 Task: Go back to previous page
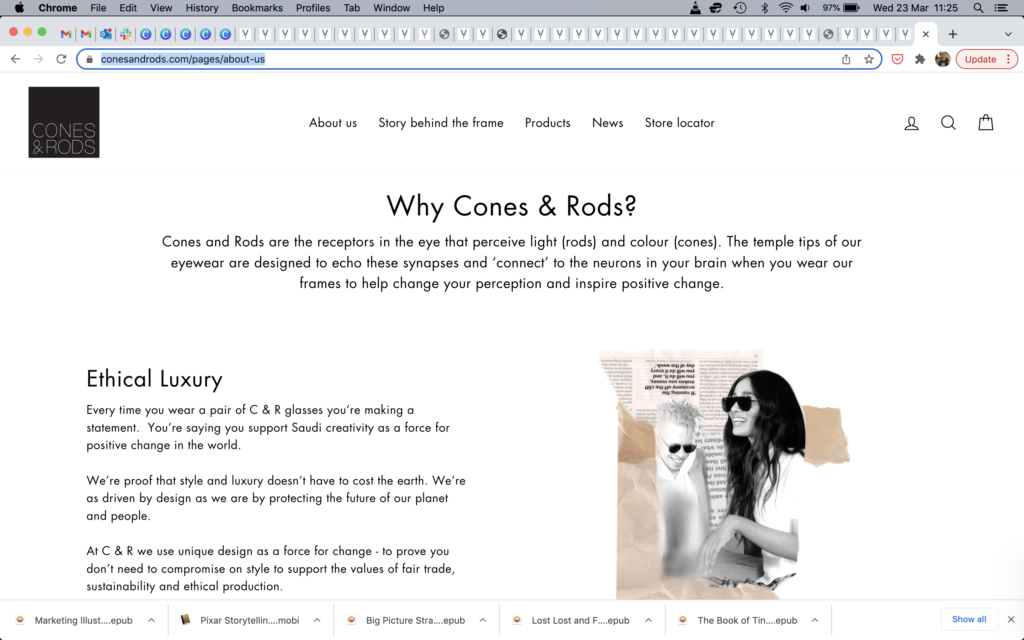point(16,59)
